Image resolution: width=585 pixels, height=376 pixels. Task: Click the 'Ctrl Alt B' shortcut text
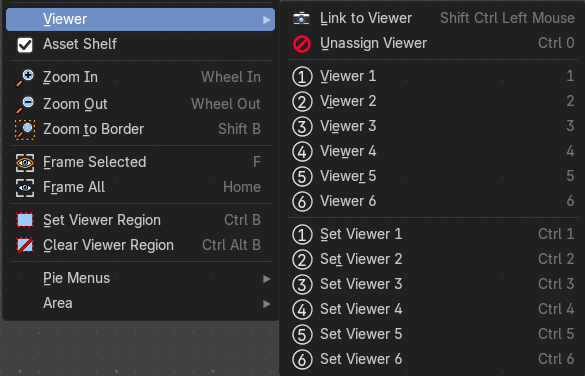[231, 245]
